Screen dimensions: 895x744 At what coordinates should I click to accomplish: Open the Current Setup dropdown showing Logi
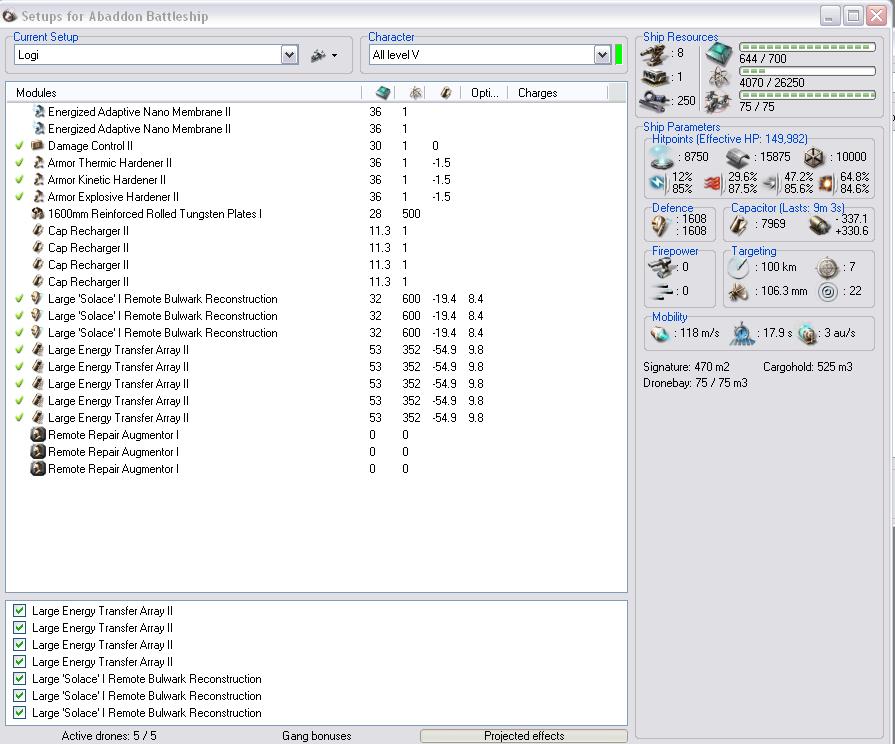coord(289,55)
